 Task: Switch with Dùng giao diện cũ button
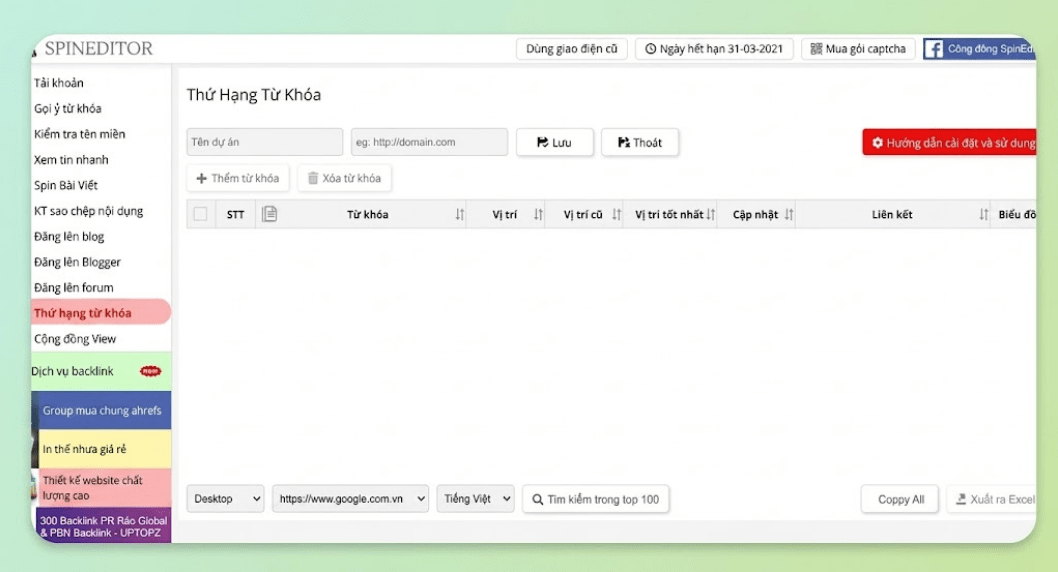(x=572, y=49)
